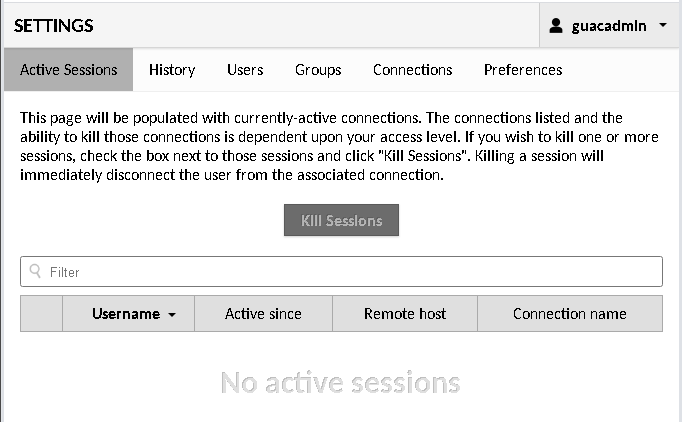Open the guacadmin account menu
The height and width of the screenshot is (422, 682).
[x=609, y=25]
